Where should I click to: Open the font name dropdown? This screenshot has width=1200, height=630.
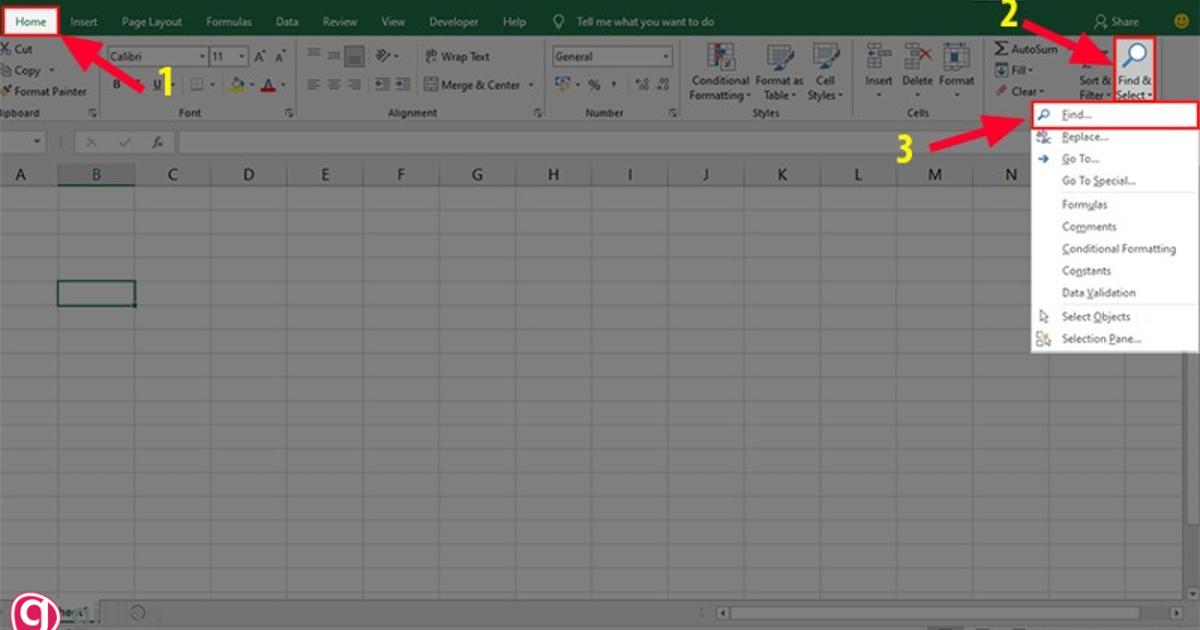pyautogui.click(x=203, y=56)
